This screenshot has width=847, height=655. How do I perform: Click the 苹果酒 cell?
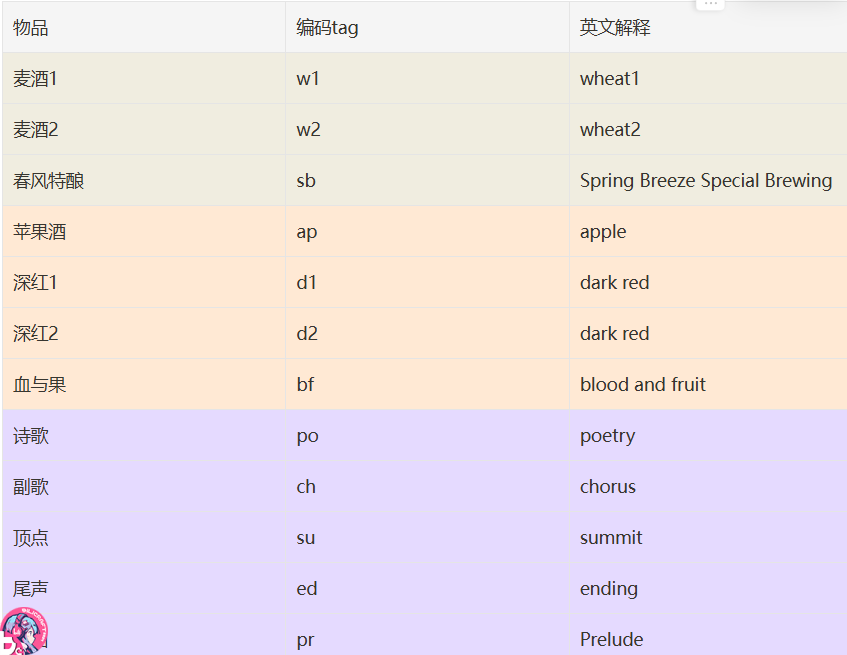[x=40, y=232]
